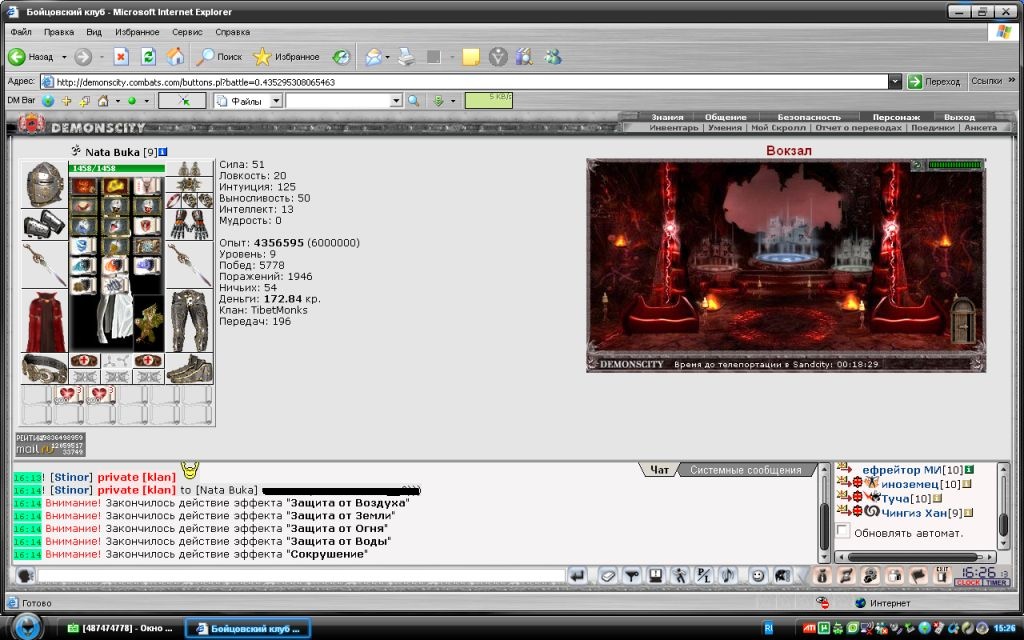This screenshot has height=640, width=1024.
Task: Toggle the Обновлять автомат. checkbox
Action: point(842,532)
